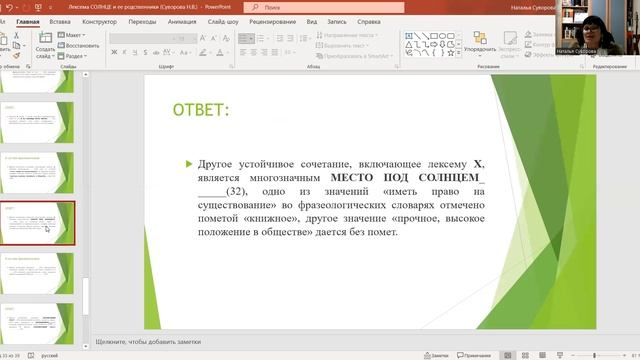This screenshot has width=640, height=360.
Task: Toggle italic (К) formatting
Action: tap(124, 52)
